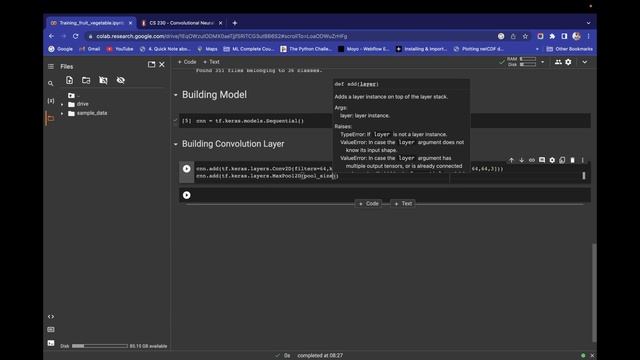Viewport: 640px width, 360px height.
Task: Reload the Colab page
Action: 76,36
